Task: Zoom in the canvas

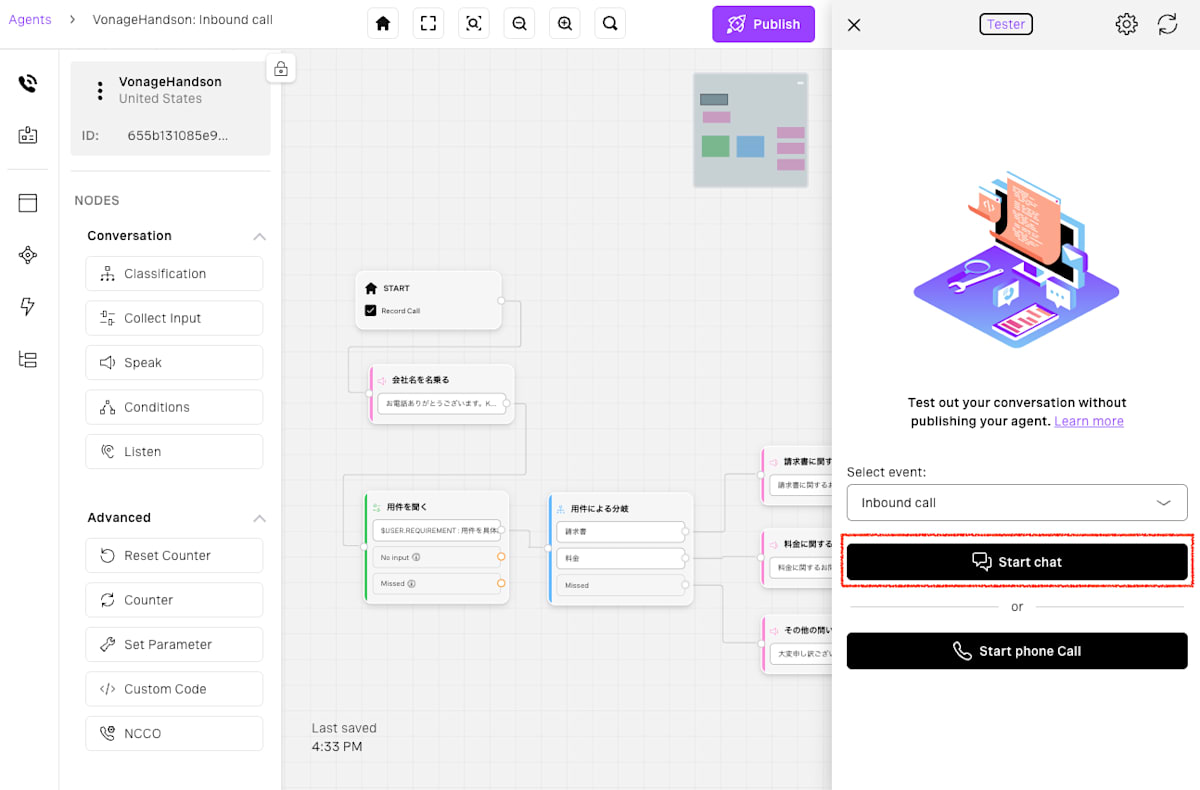Action: [565, 24]
